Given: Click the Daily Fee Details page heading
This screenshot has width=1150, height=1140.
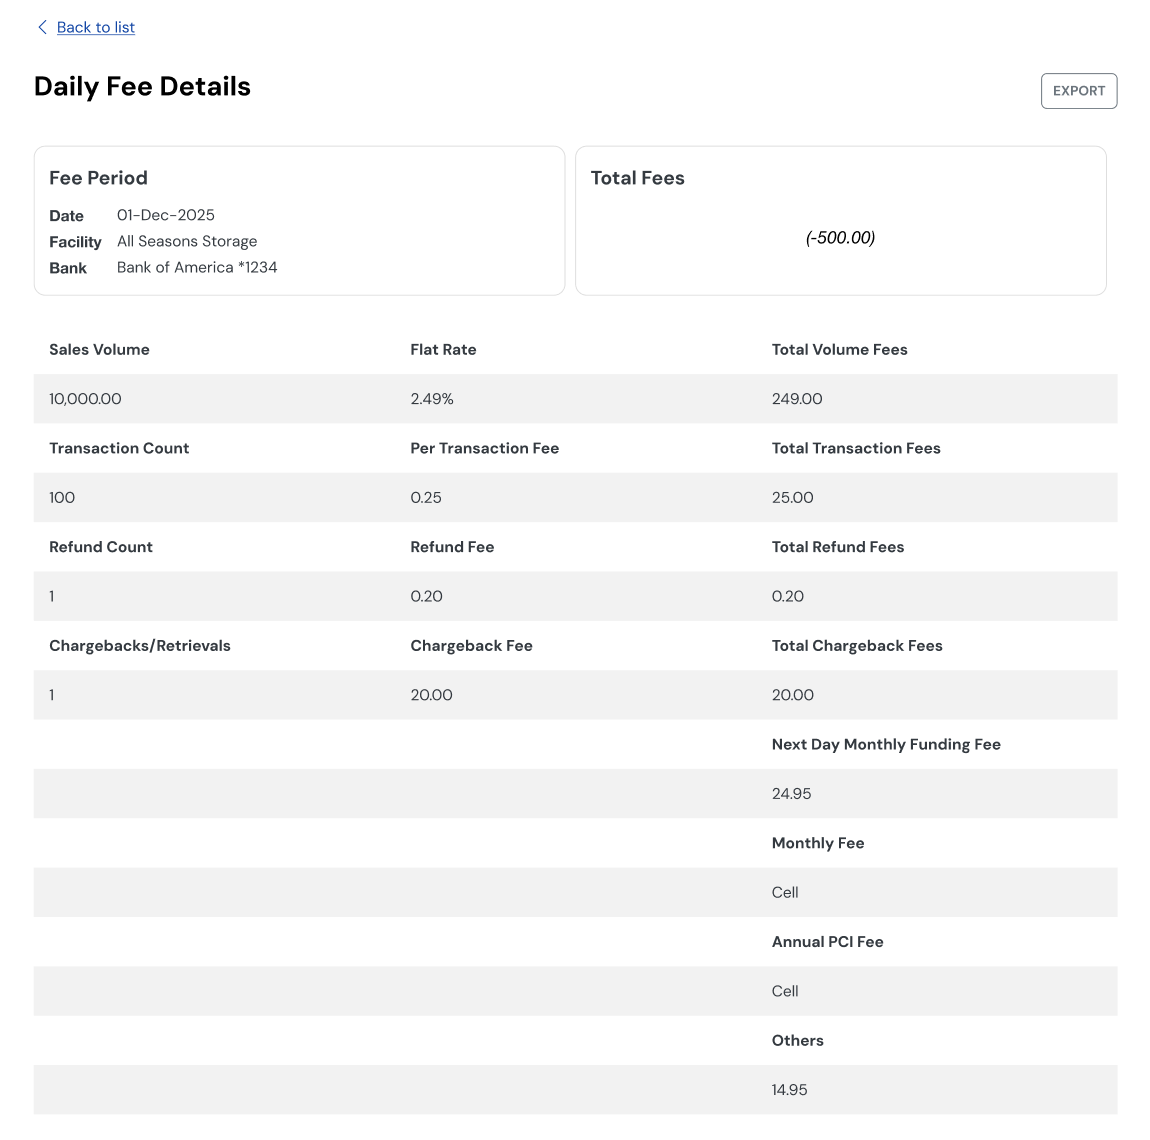Looking at the screenshot, I should pyautogui.click(x=142, y=87).
